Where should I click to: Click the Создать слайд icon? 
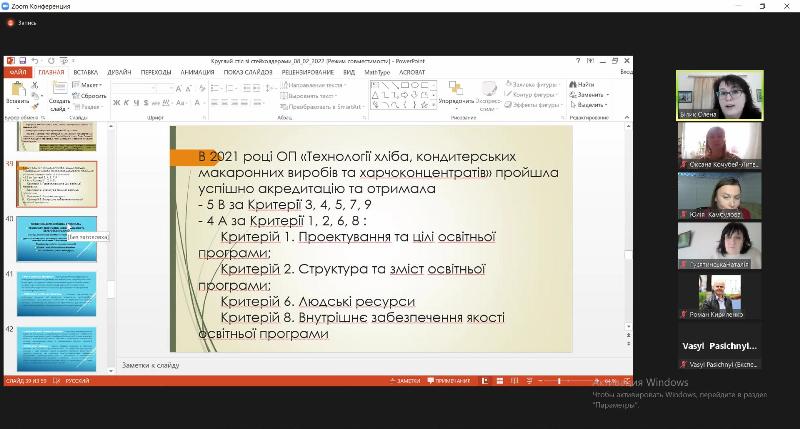(x=60, y=88)
